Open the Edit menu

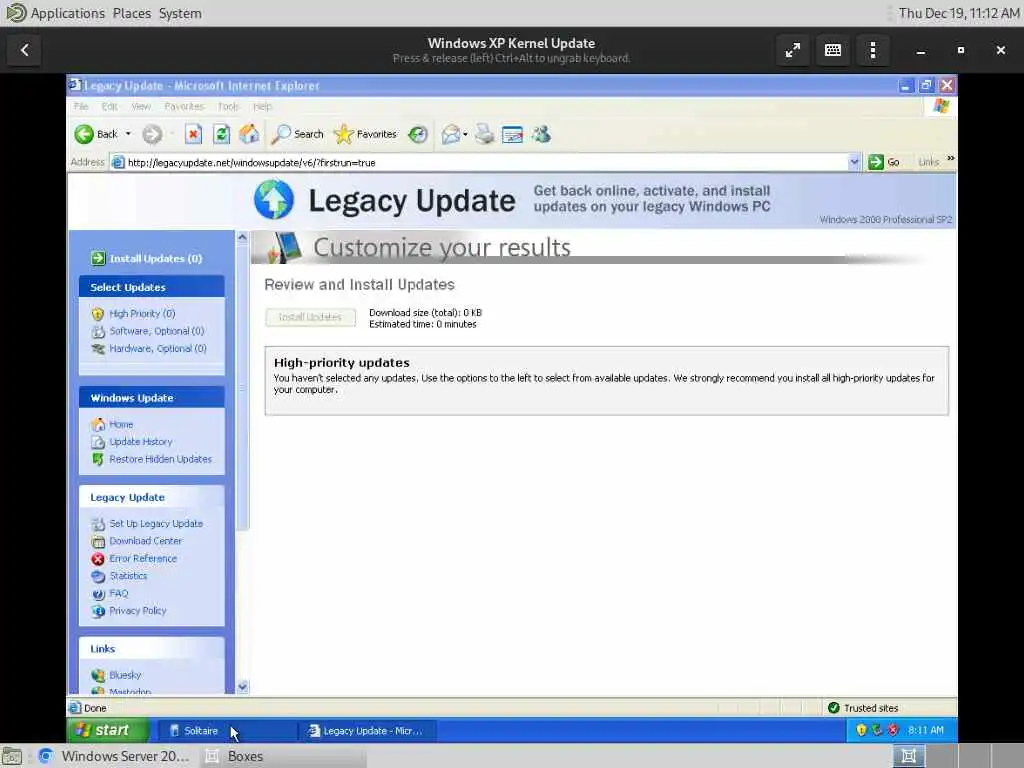tap(110, 106)
